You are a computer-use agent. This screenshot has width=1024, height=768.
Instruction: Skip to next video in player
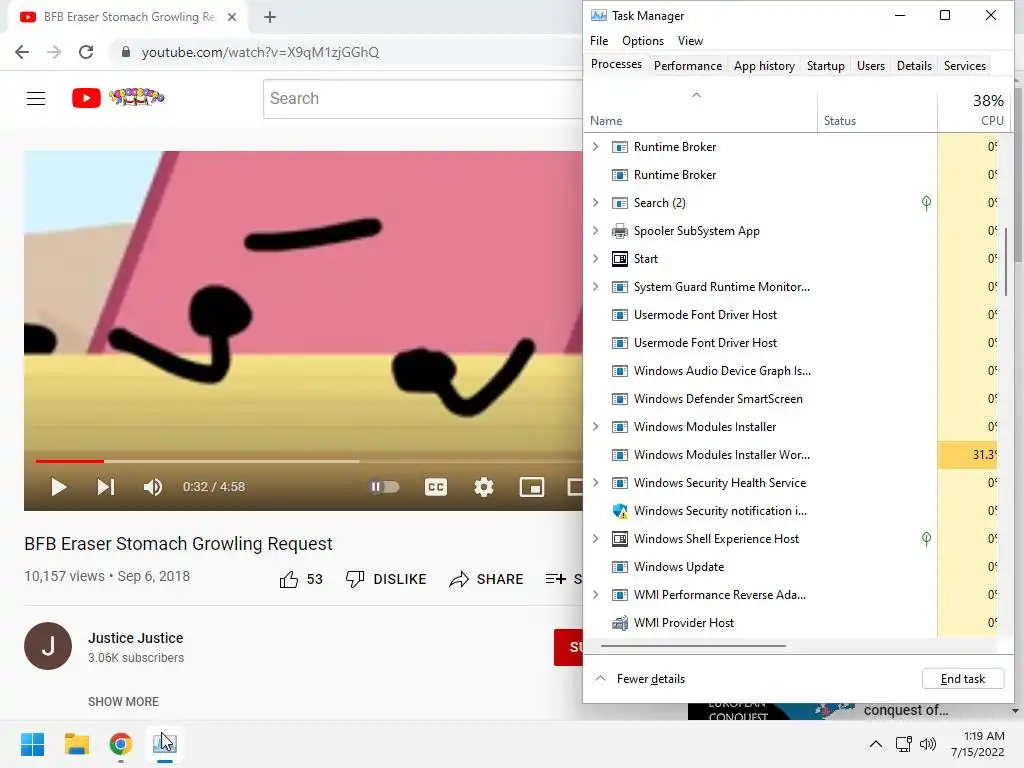(106, 487)
